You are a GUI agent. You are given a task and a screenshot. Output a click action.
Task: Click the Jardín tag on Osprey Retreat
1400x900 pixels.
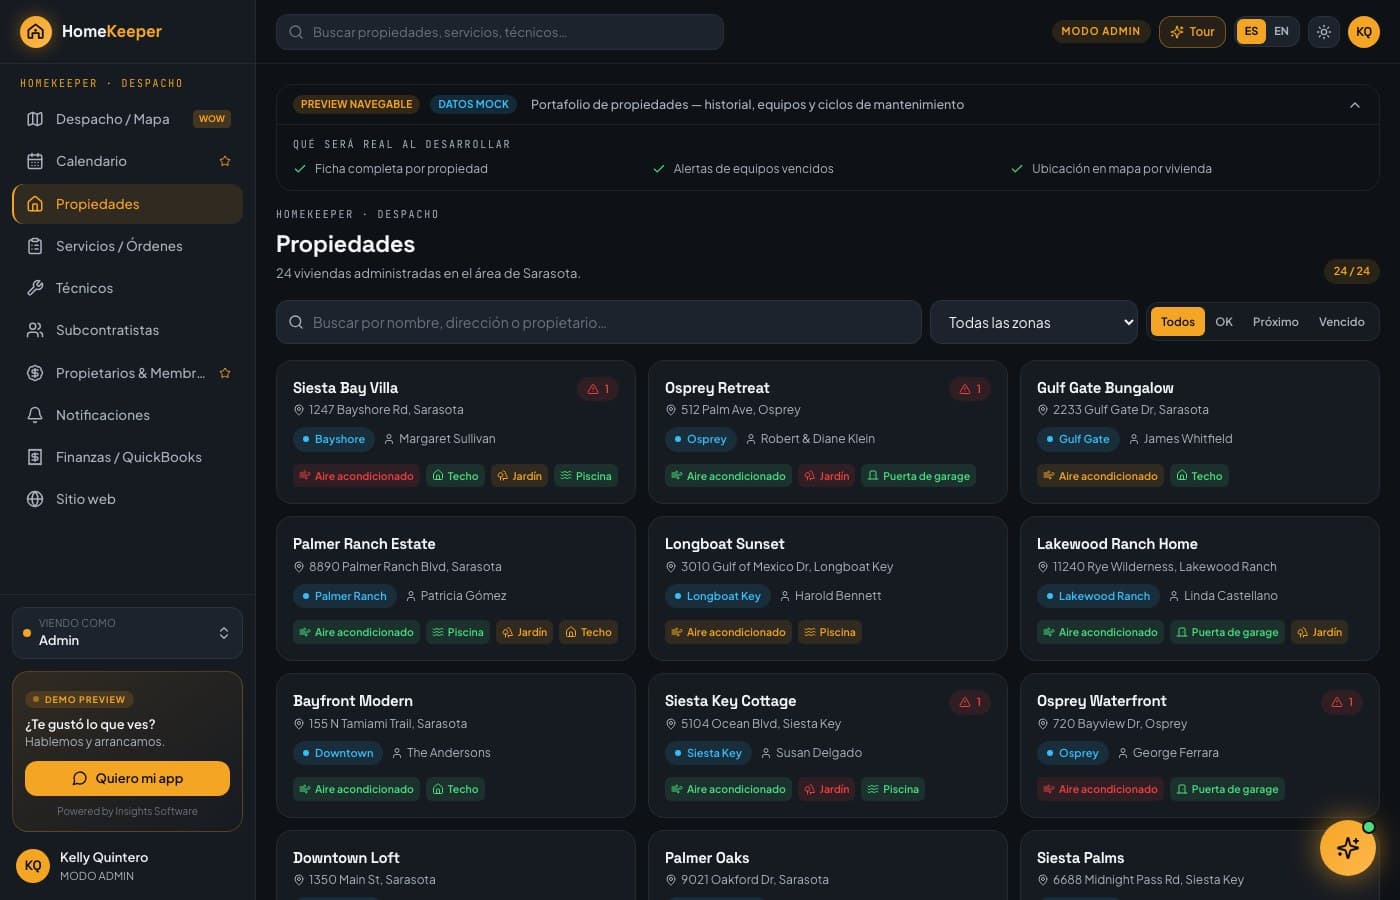(x=827, y=476)
